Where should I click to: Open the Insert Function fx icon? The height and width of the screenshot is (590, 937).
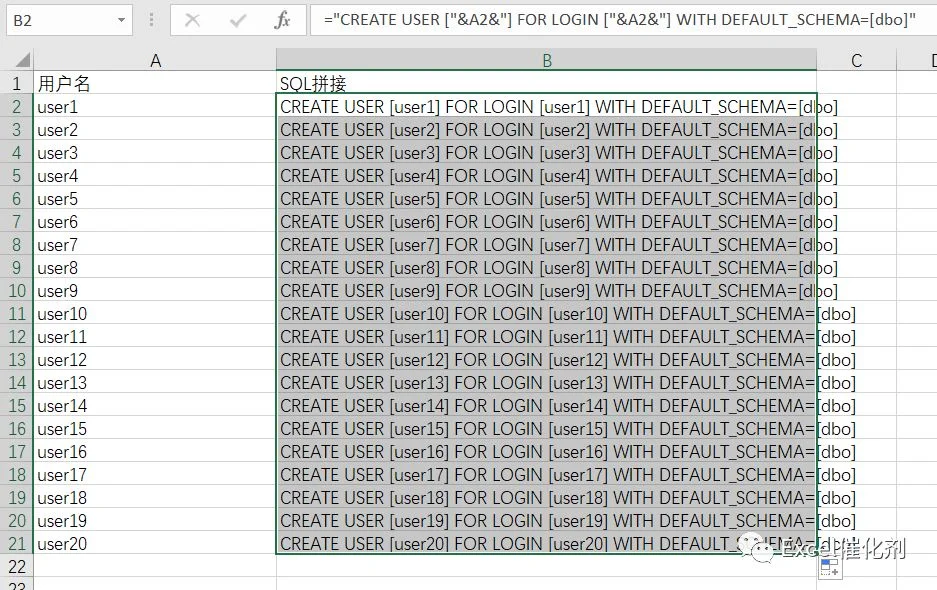(x=282, y=20)
